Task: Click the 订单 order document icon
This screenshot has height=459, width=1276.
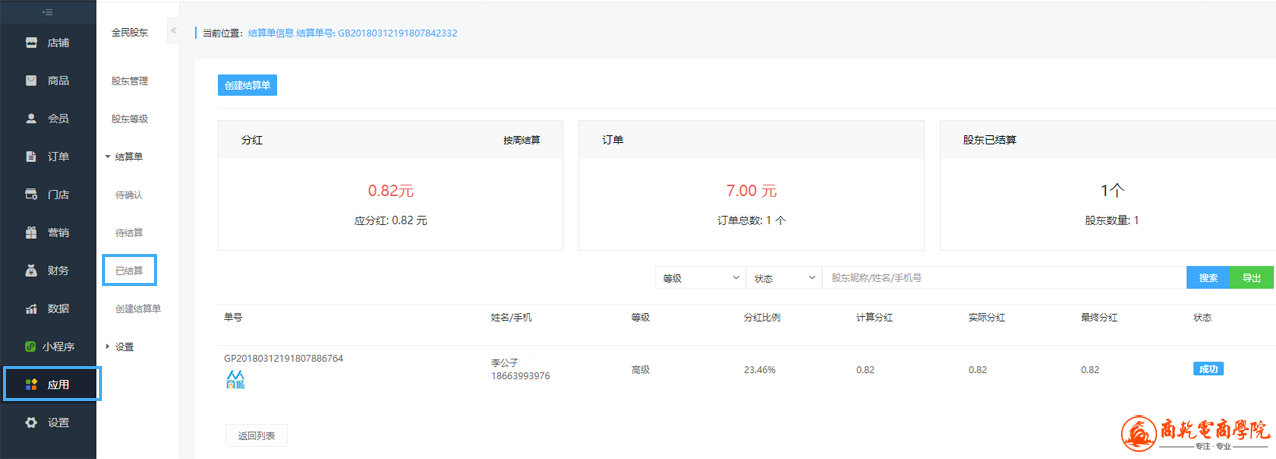Action: pyautogui.click(x=31, y=157)
